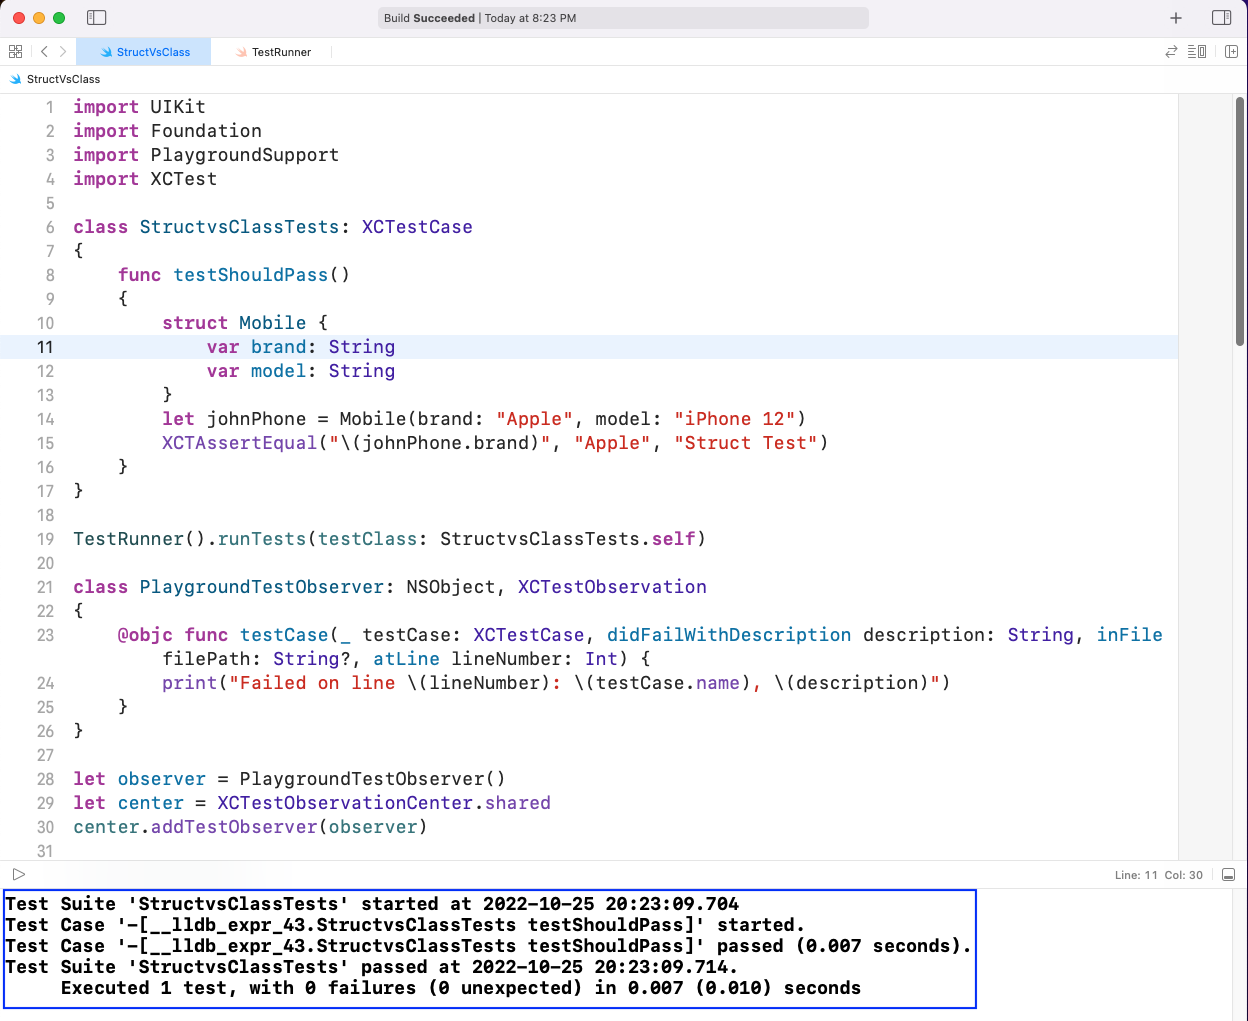Go back with the left chevron
Screen dimensions: 1248x1021
point(44,52)
